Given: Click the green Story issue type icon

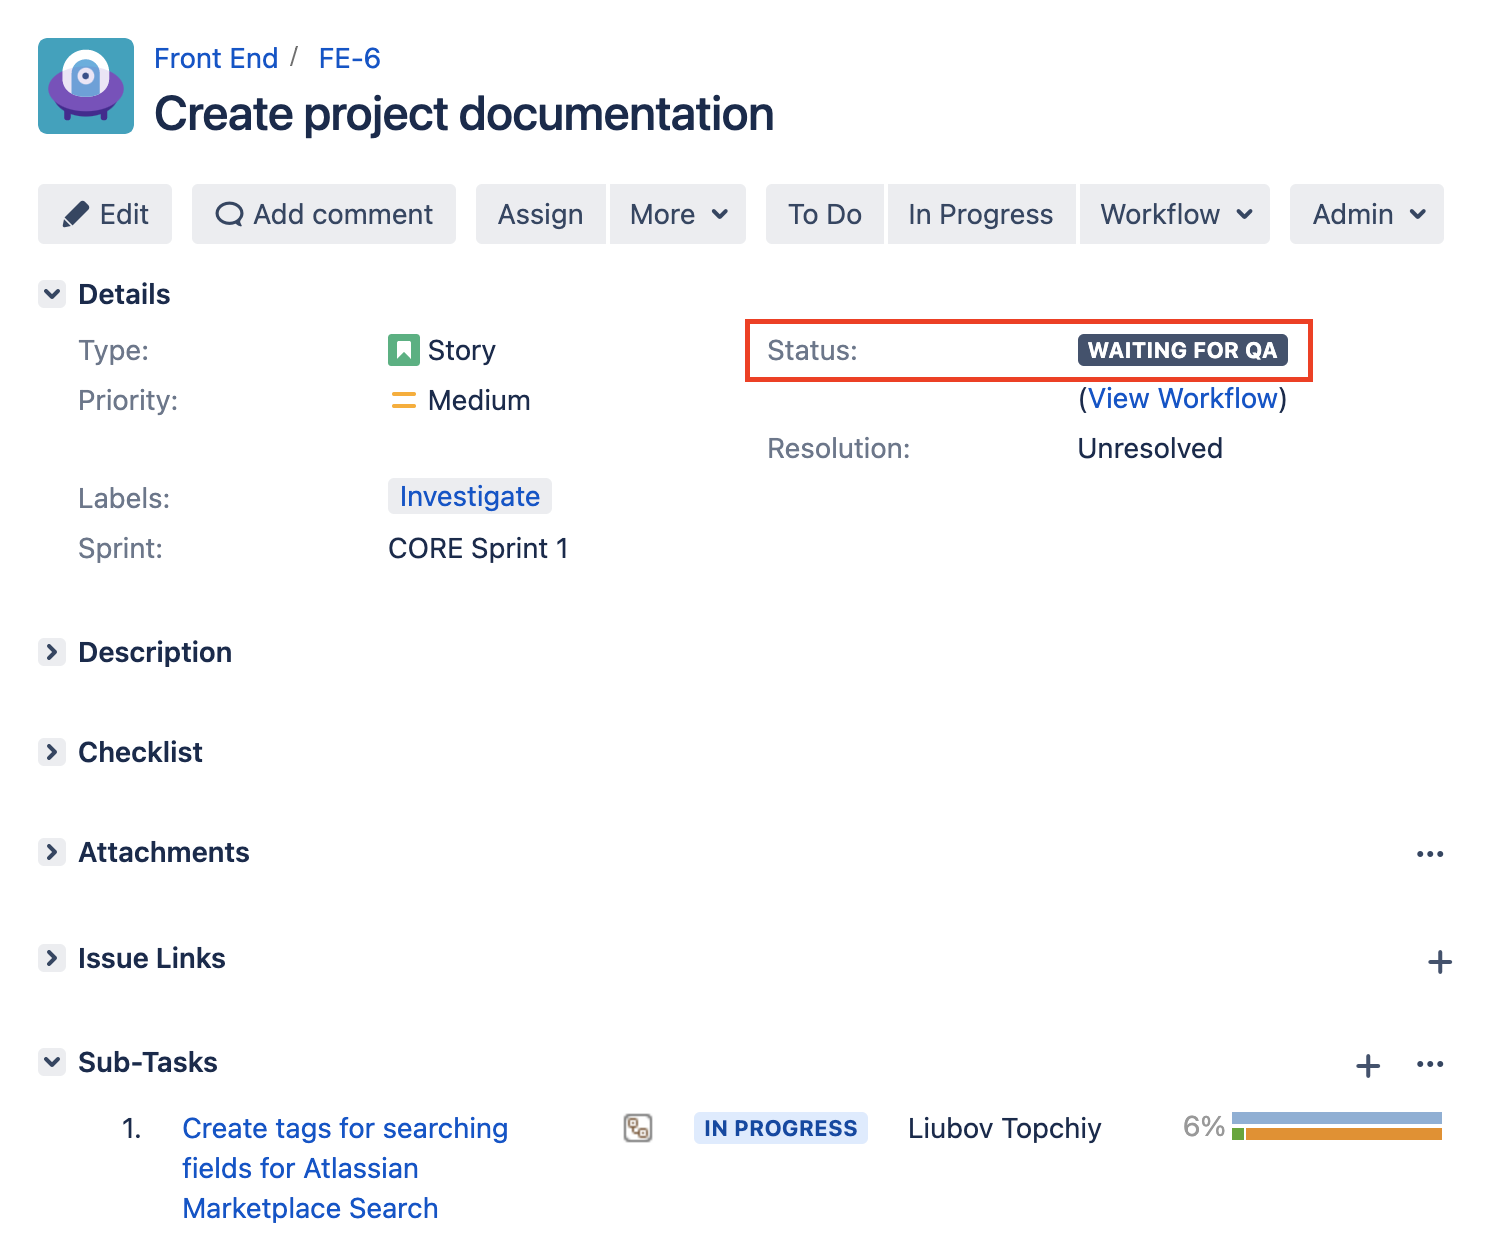Looking at the screenshot, I should pyautogui.click(x=403, y=350).
